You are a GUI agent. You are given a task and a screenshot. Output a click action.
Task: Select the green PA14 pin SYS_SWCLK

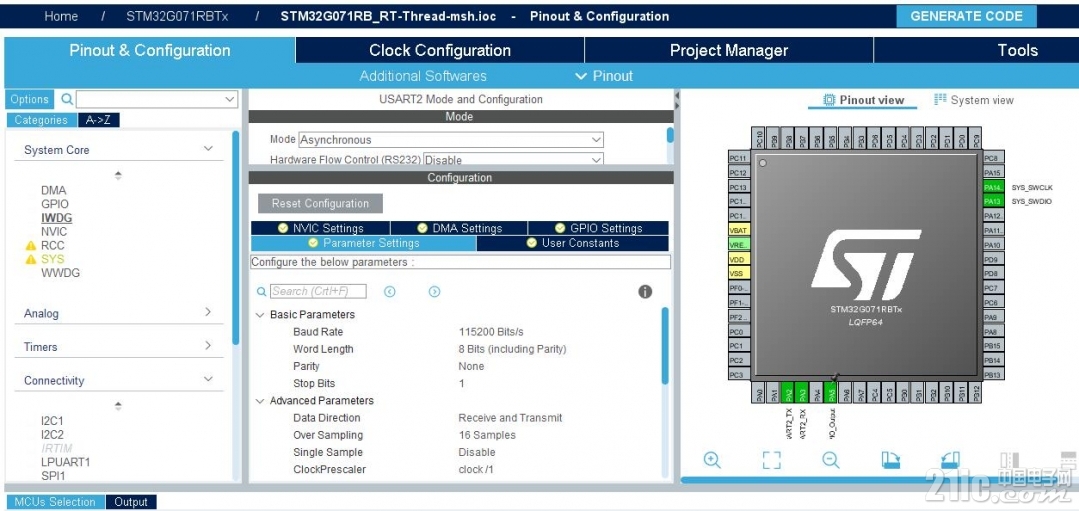[x=993, y=187]
